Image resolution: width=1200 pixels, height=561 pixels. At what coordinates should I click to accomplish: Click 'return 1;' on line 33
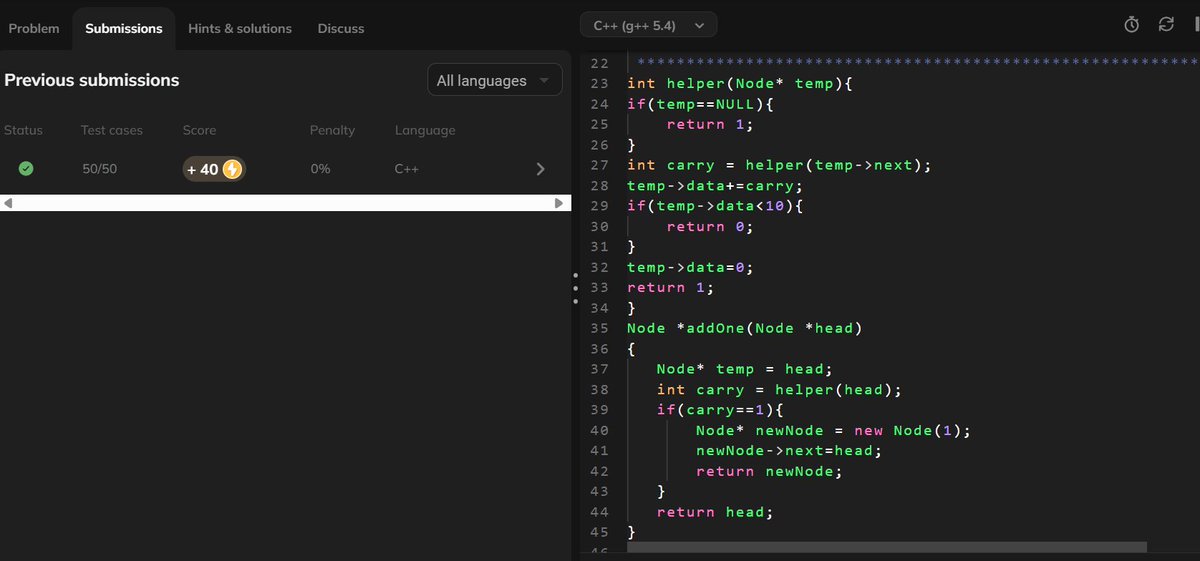click(x=670, y=288)
